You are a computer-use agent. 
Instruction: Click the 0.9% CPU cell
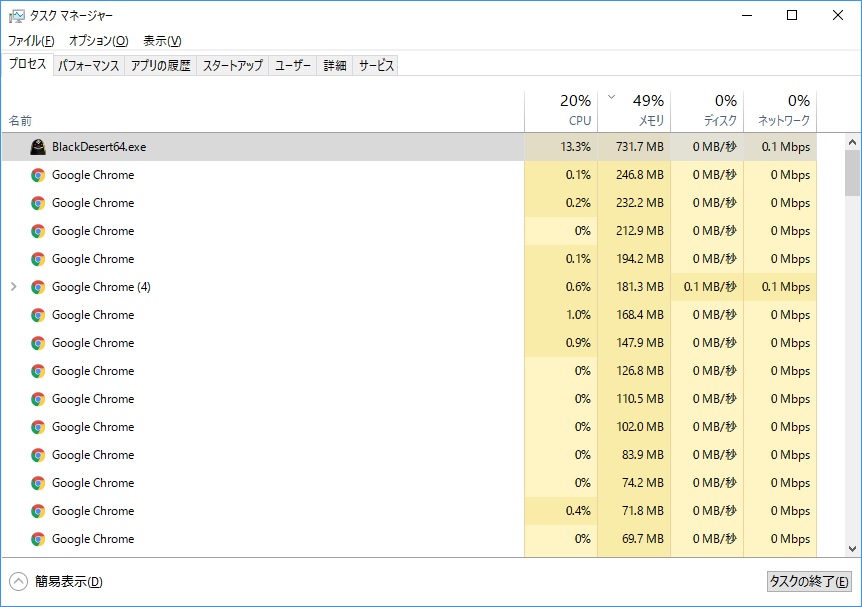tap(561, 343)
